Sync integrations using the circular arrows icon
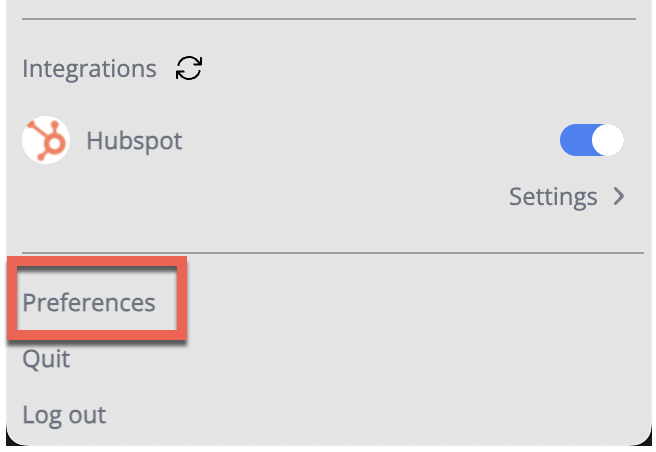 188,69
